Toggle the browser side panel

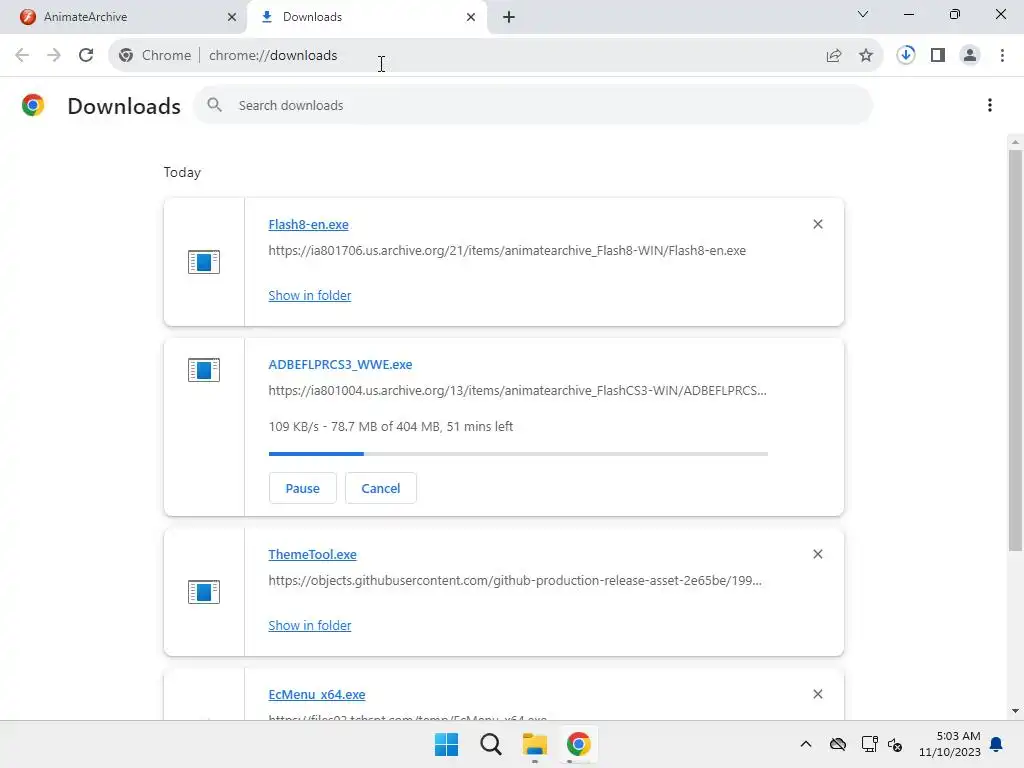coord(938,56)
